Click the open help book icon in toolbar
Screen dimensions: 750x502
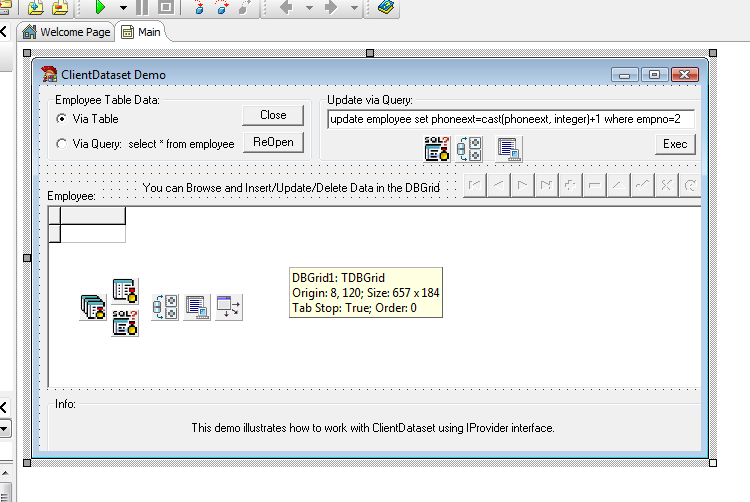click(386, 7)
